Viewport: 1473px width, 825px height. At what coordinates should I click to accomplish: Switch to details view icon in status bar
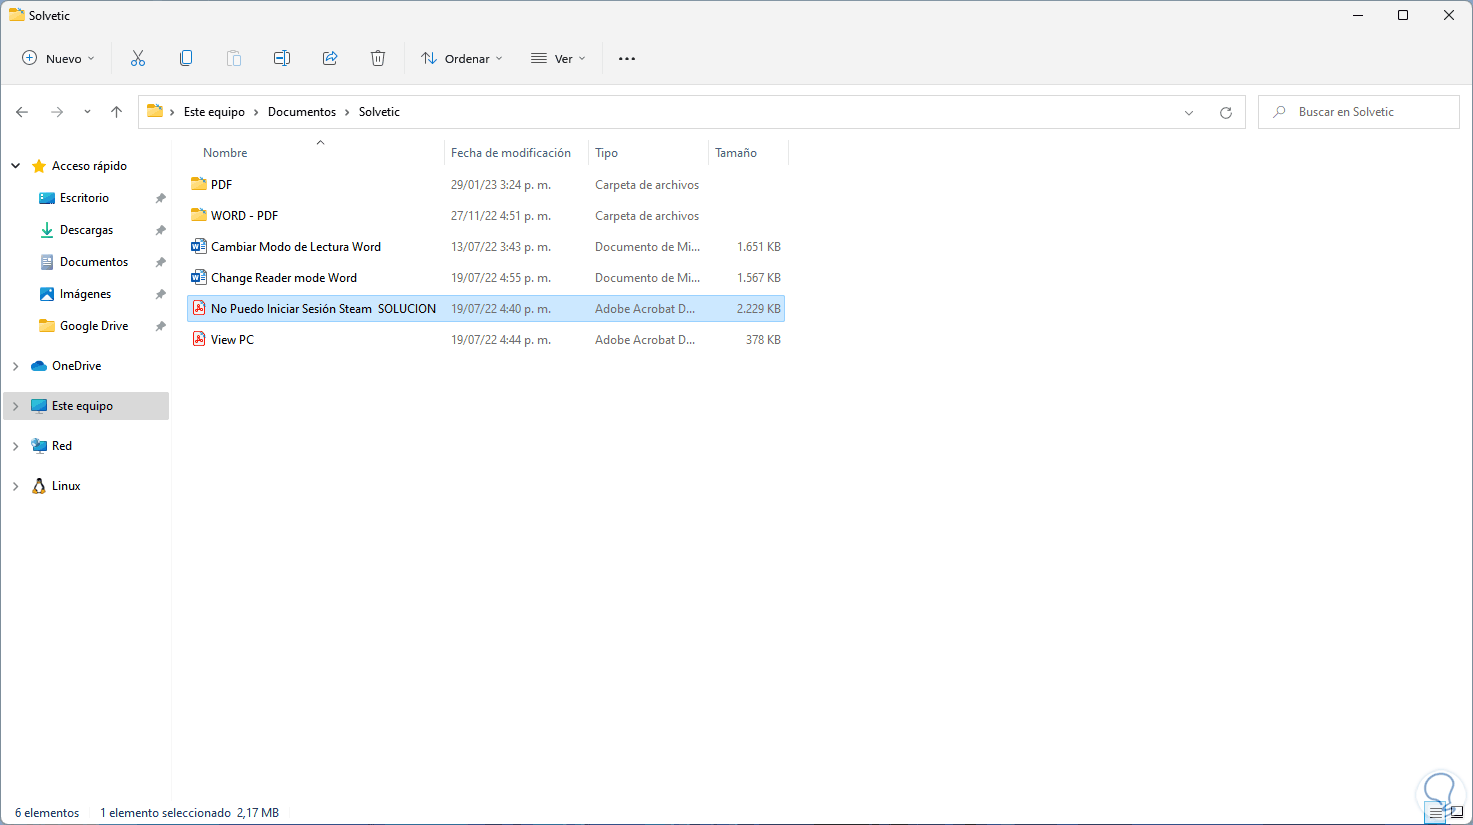[x=1436, y=813]
